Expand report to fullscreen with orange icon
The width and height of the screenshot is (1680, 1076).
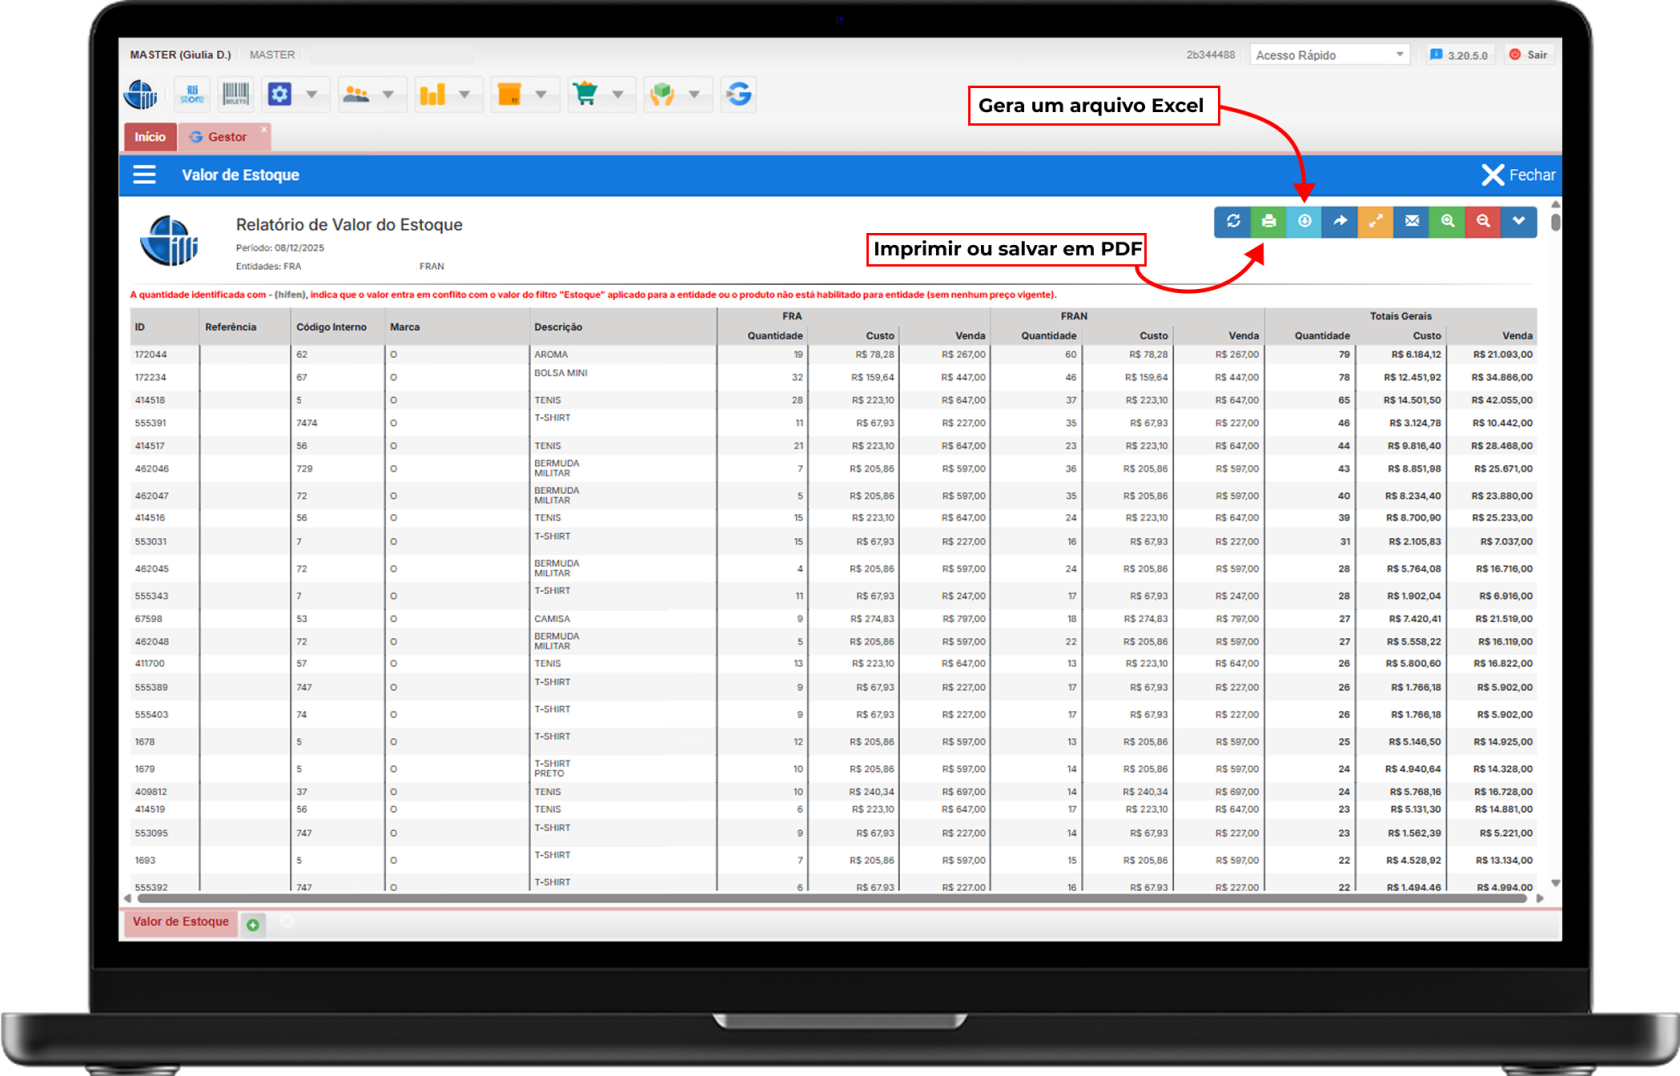coord(1376,221)
